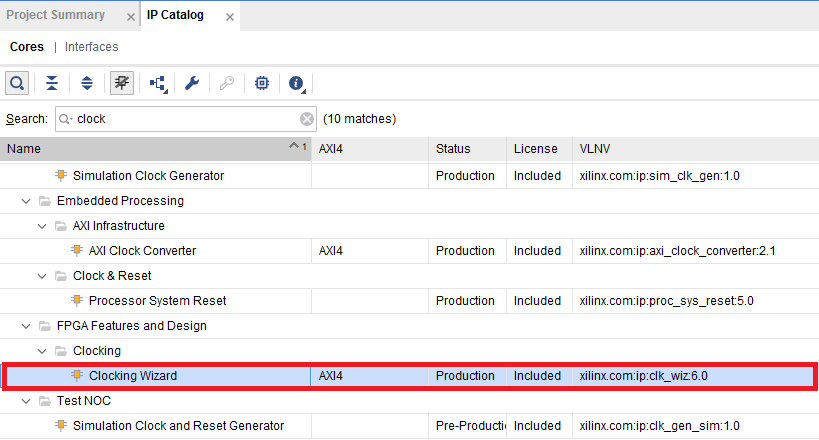Collapse the Clock & Reset folder

42,276
